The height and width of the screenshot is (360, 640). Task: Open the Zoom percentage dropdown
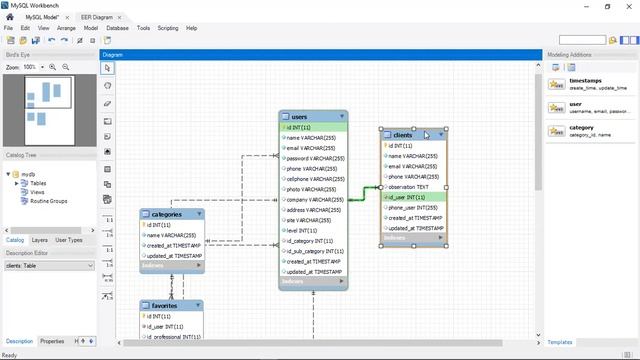coord(42,67)
